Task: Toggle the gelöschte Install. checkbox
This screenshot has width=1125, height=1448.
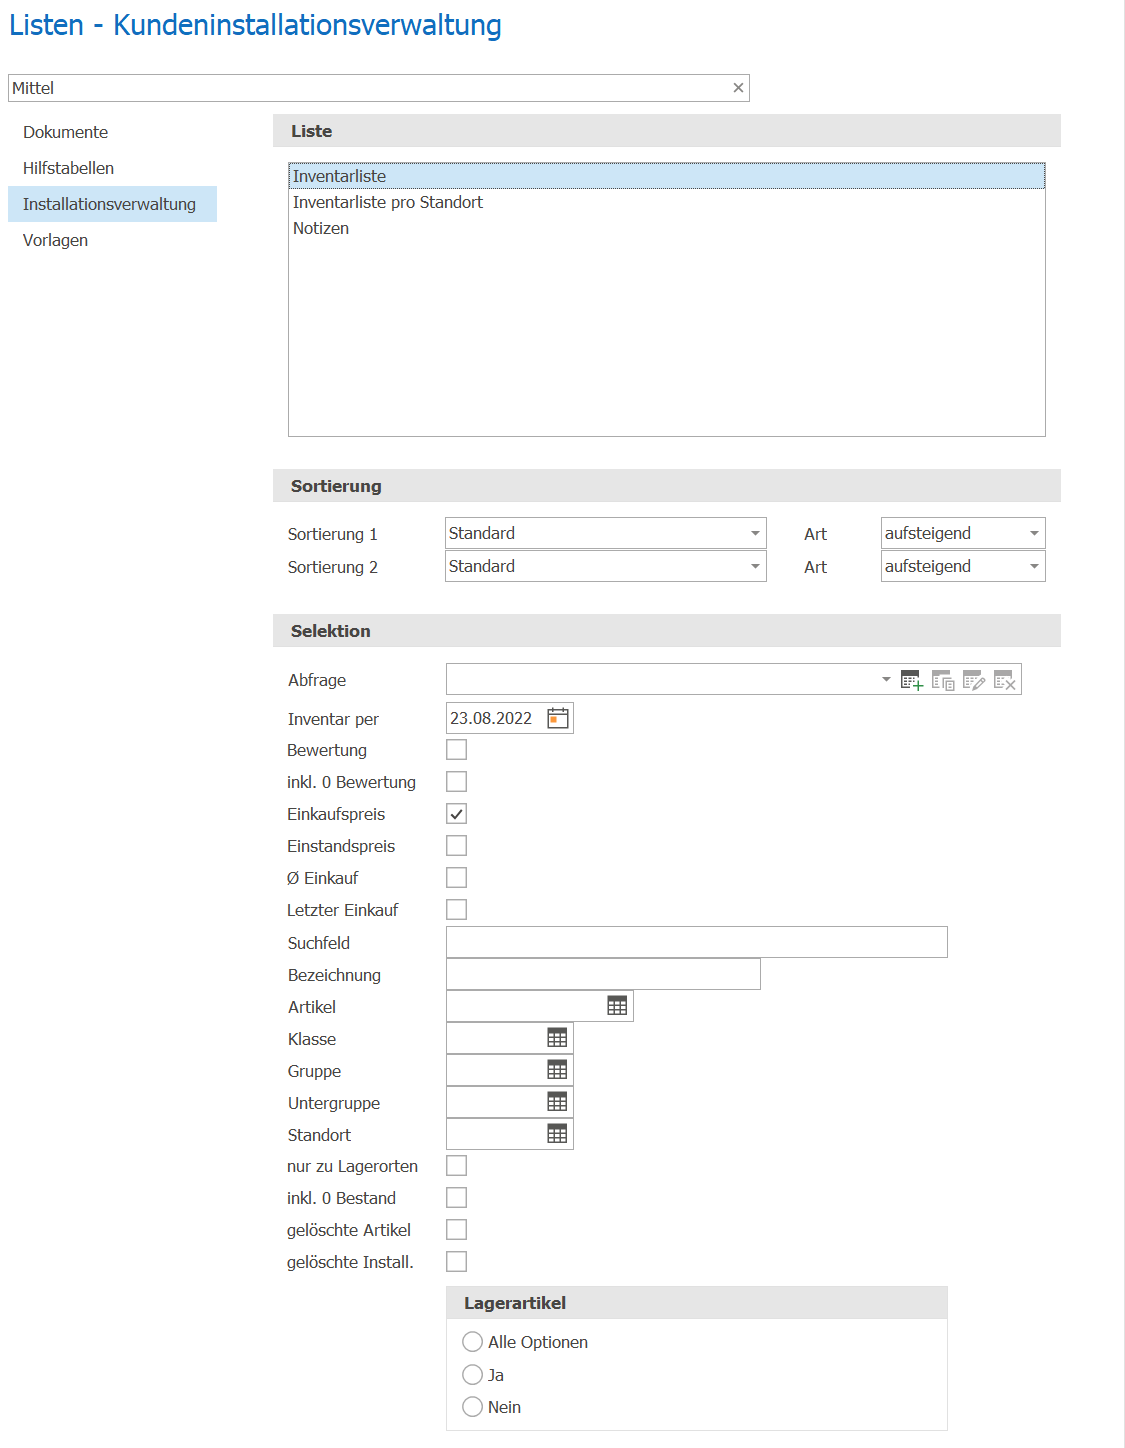Action: coord(456,1262)
